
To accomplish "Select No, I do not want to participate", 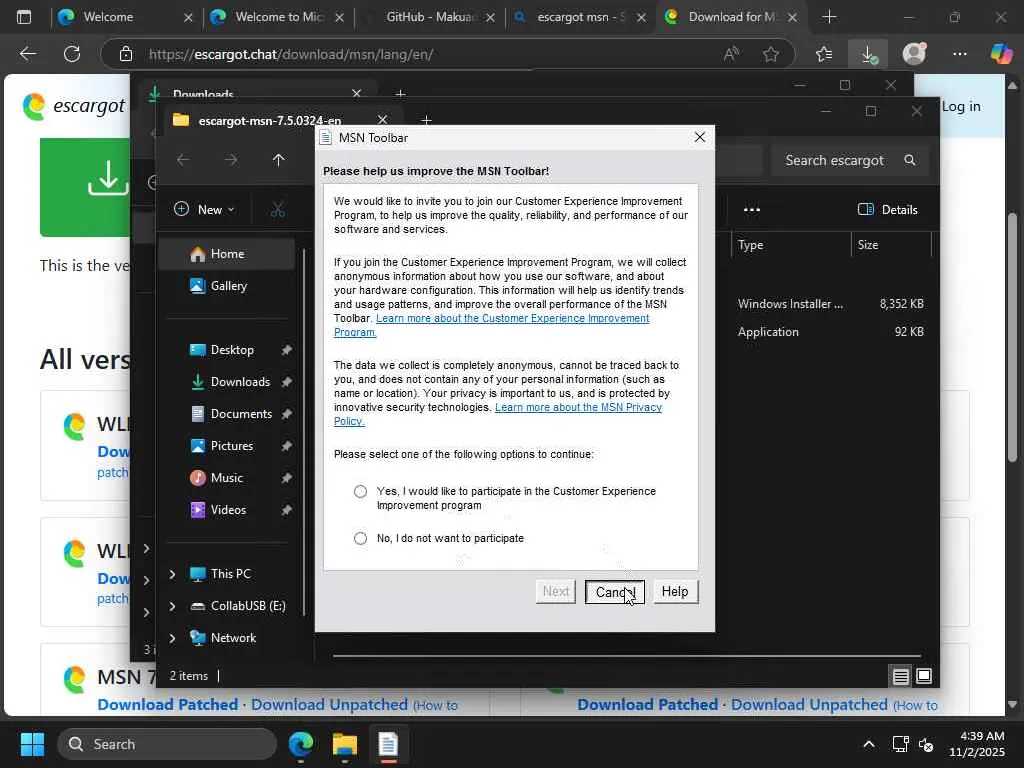I will pos(360,538).
